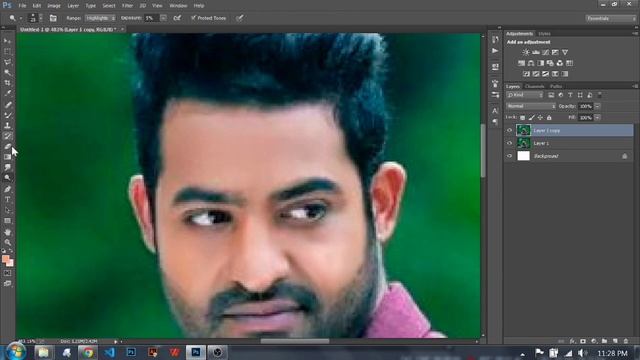640x360 pixels.
Task: Add a Black & White adjustment
Action: 541,63
